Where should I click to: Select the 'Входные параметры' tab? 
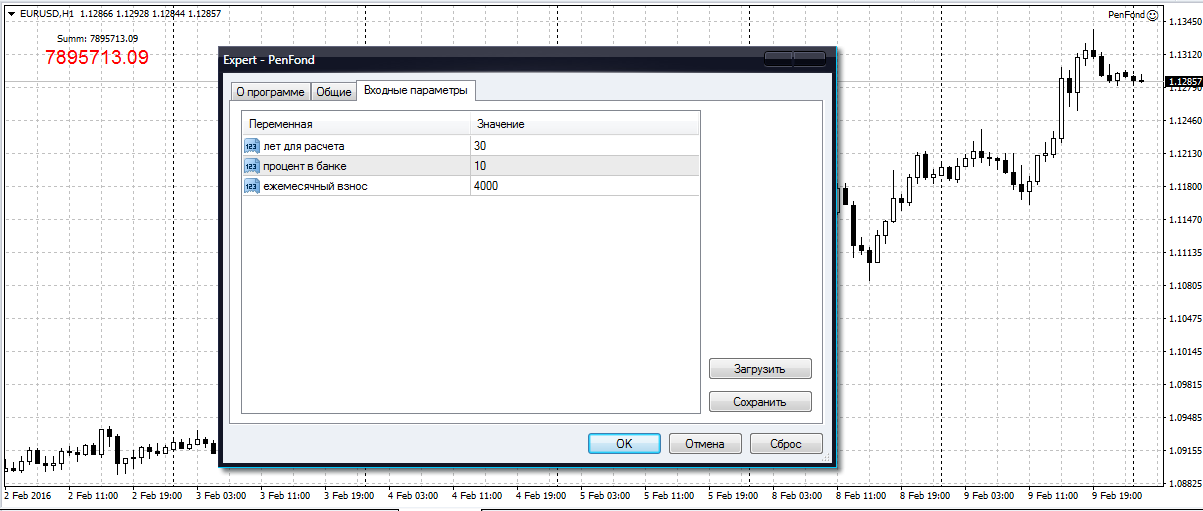415,90
